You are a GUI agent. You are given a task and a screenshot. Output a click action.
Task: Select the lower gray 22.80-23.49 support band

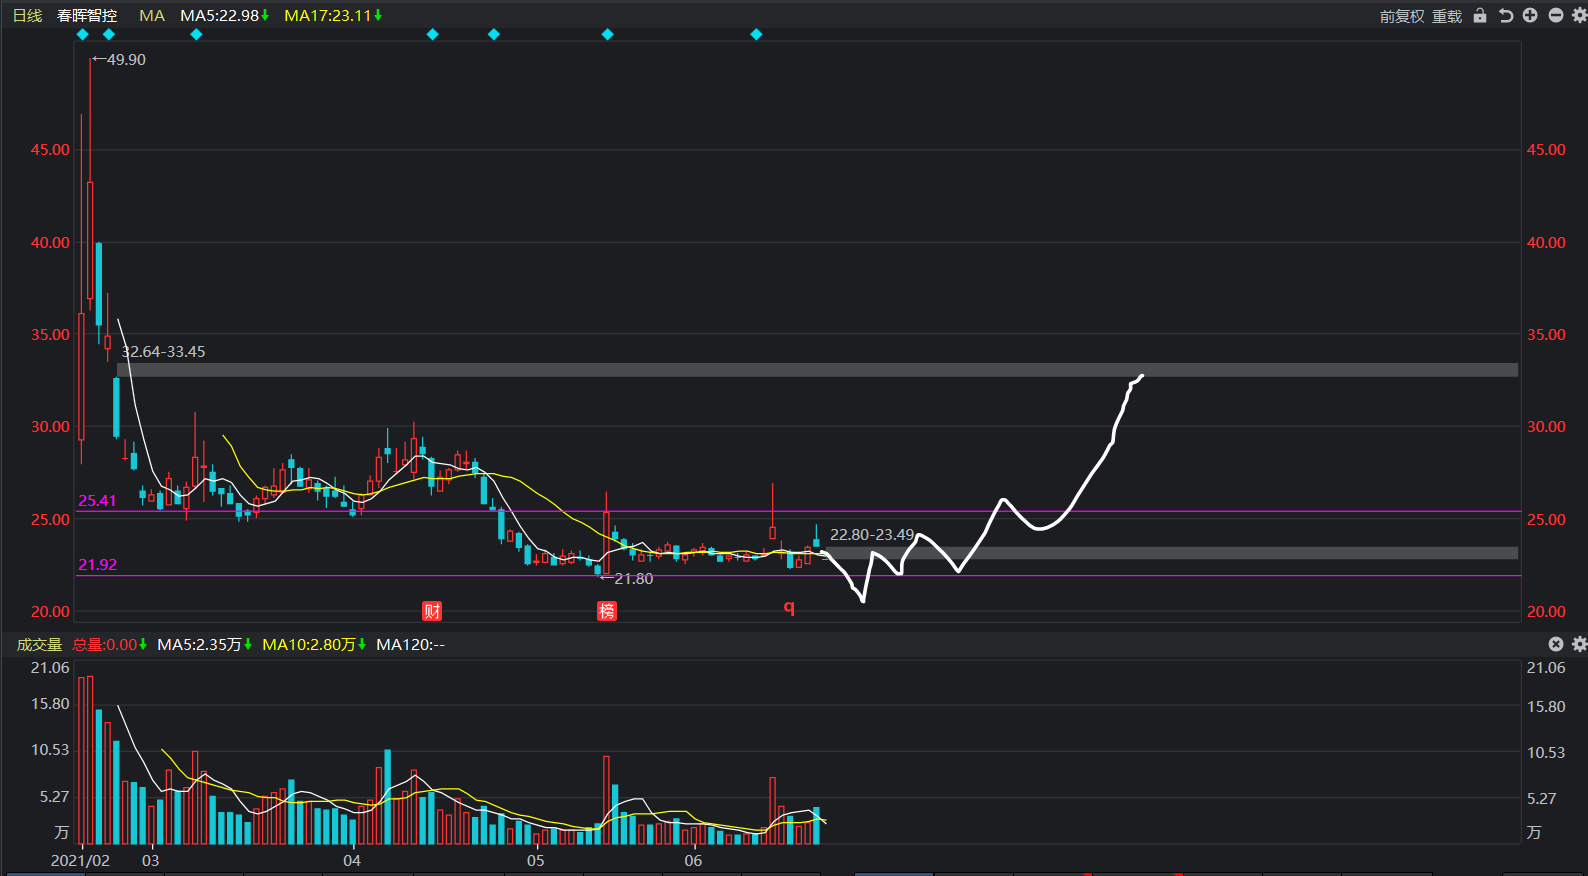click(x=1169, y=553)
